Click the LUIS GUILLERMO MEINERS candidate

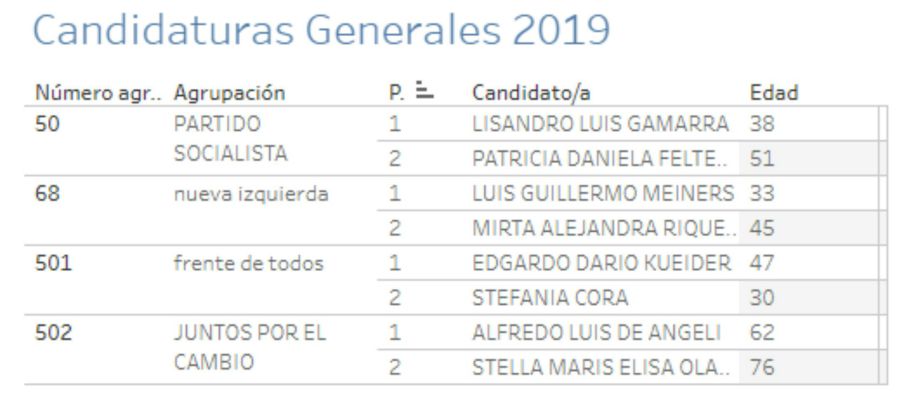pos(603,193)
